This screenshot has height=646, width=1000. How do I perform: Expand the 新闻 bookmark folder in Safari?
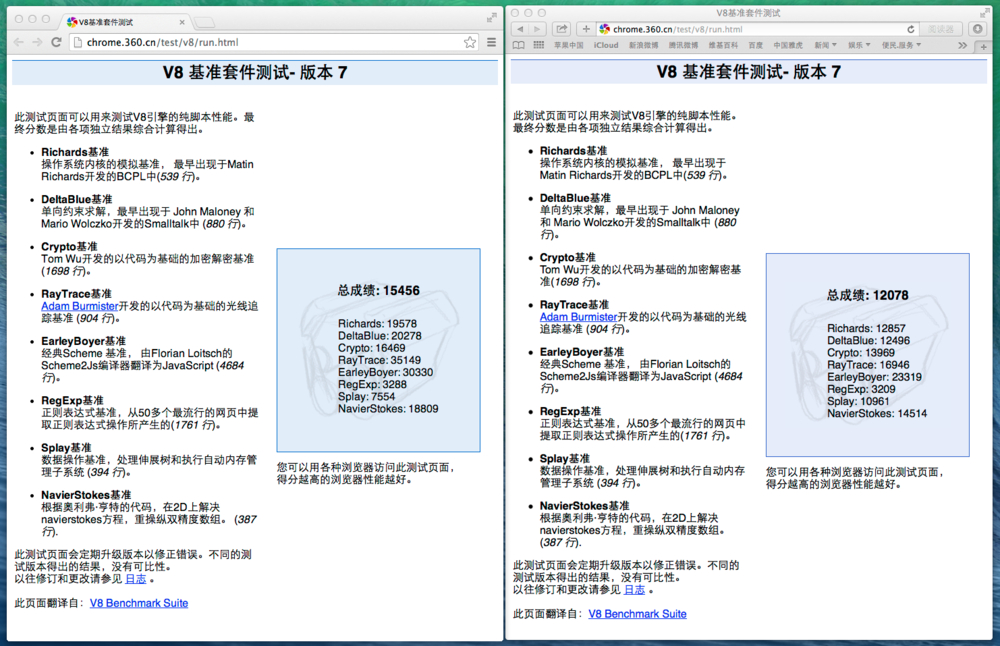point(825,45)
